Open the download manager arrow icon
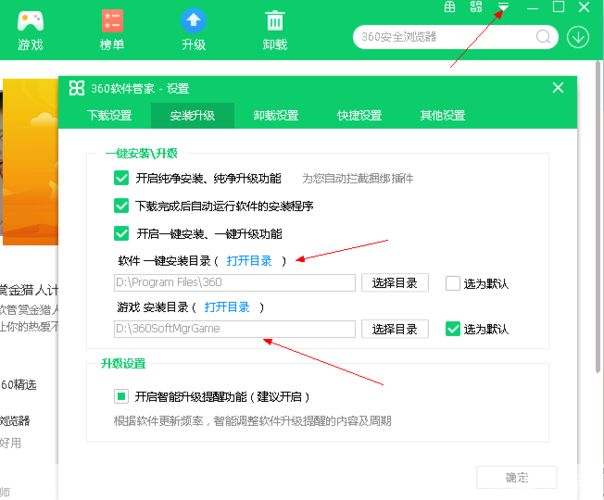Screen dimensions: 604x500 (578, 37)
